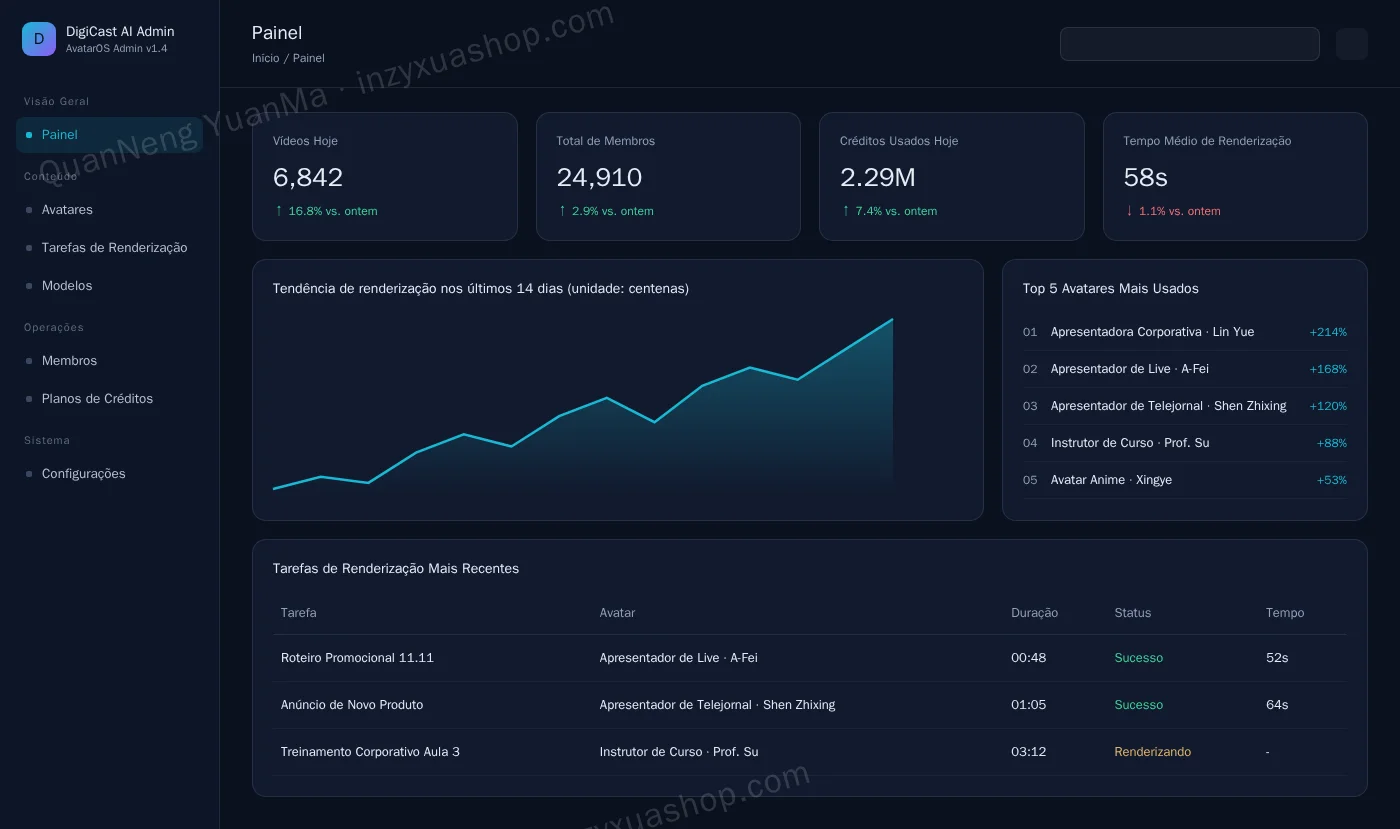Click the 16.8% vs. ontem trend

pos(326,211)
